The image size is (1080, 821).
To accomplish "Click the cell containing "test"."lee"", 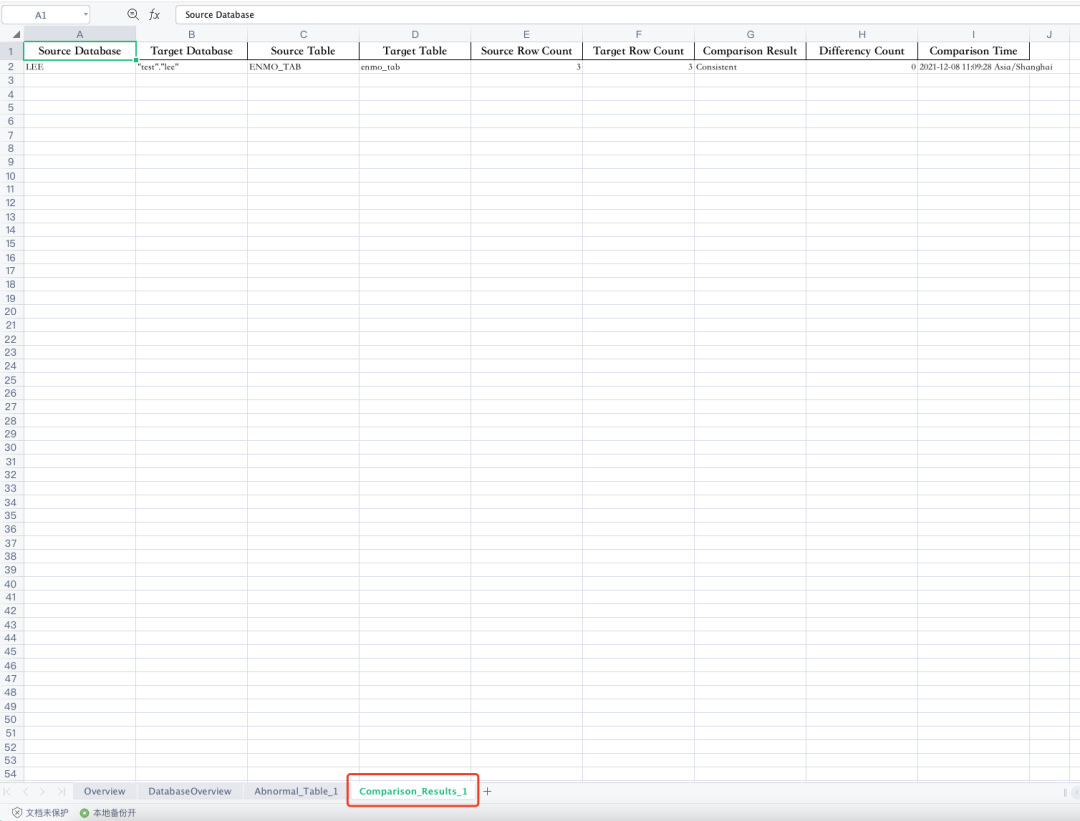I will pos(191,67).
